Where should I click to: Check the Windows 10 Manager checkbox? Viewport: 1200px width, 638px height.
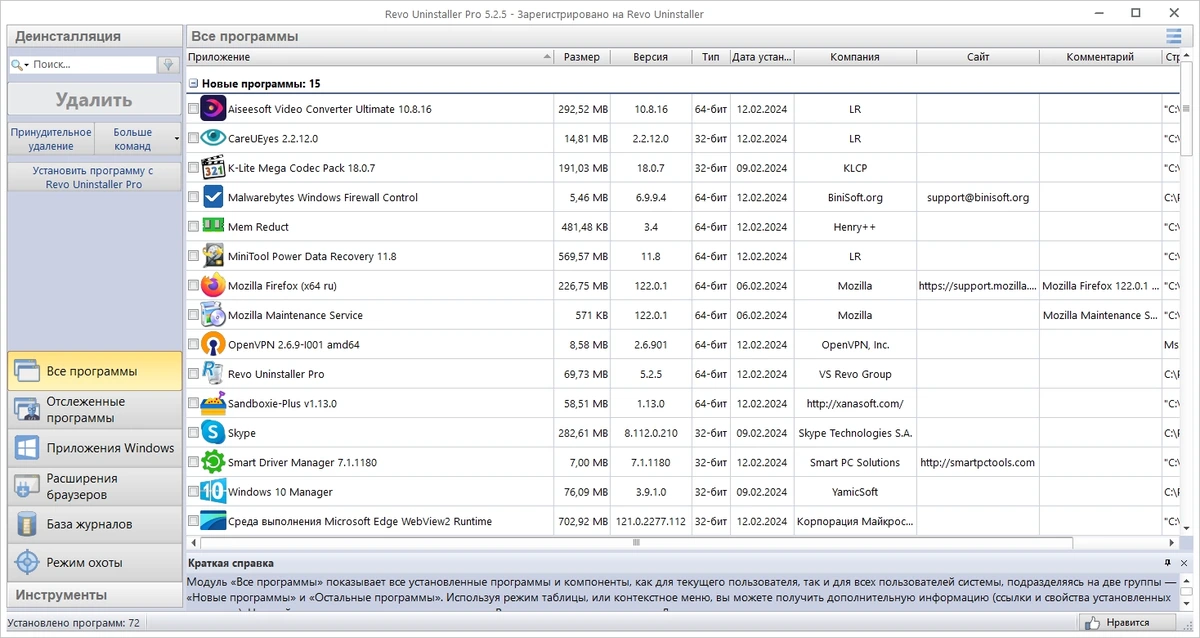pos(193,492)
